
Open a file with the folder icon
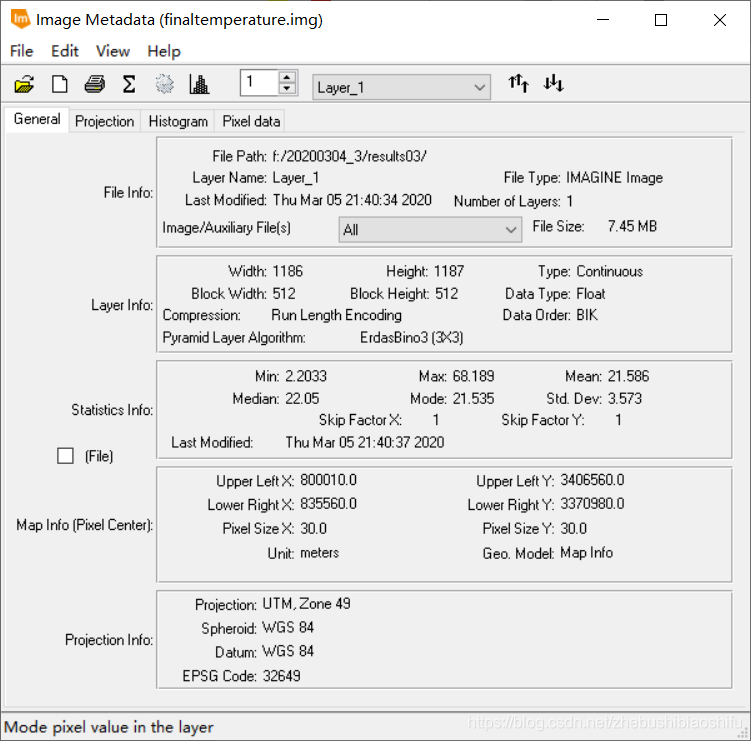(x=24, y=84)
